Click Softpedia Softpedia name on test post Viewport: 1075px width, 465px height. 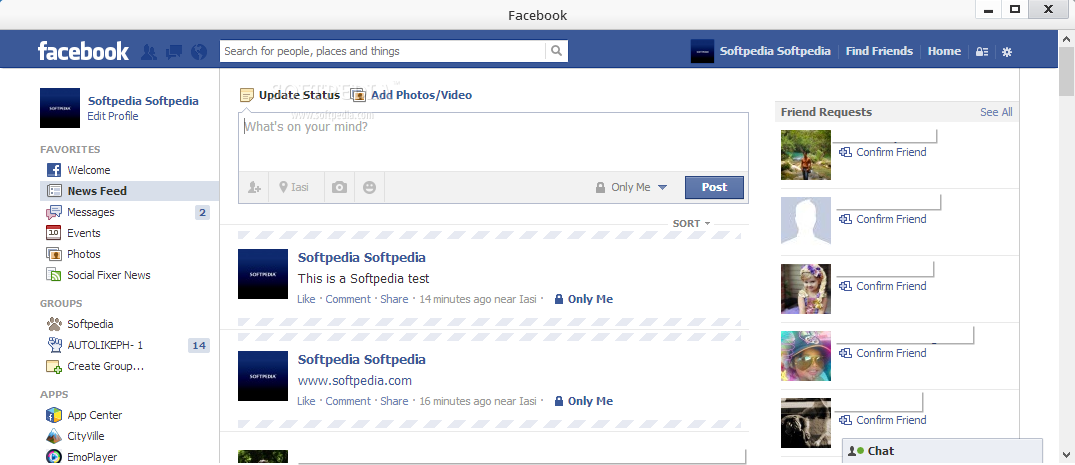[x=361, y=258]
